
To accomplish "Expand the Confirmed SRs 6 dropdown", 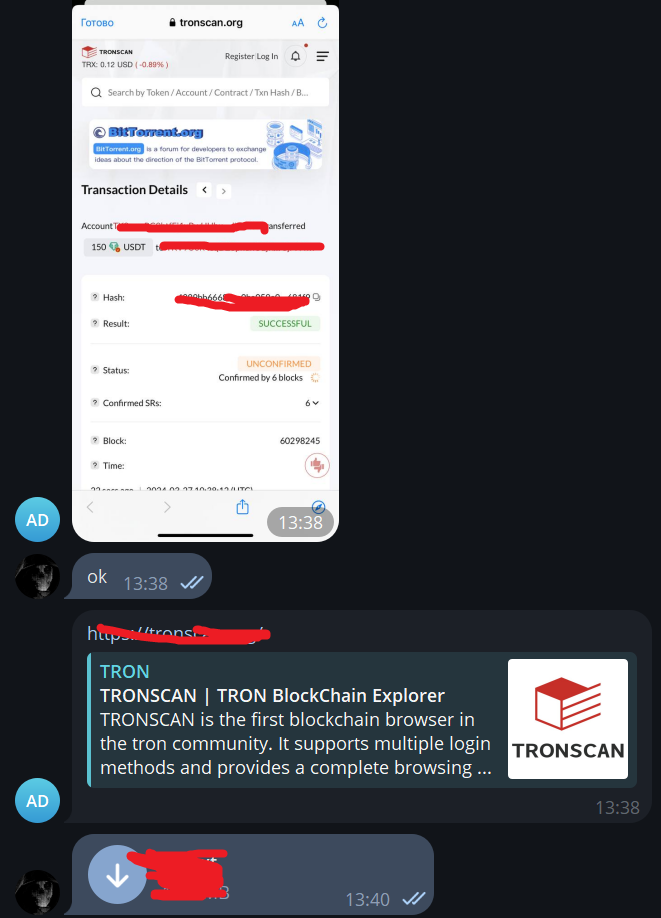I will point(312,403).
